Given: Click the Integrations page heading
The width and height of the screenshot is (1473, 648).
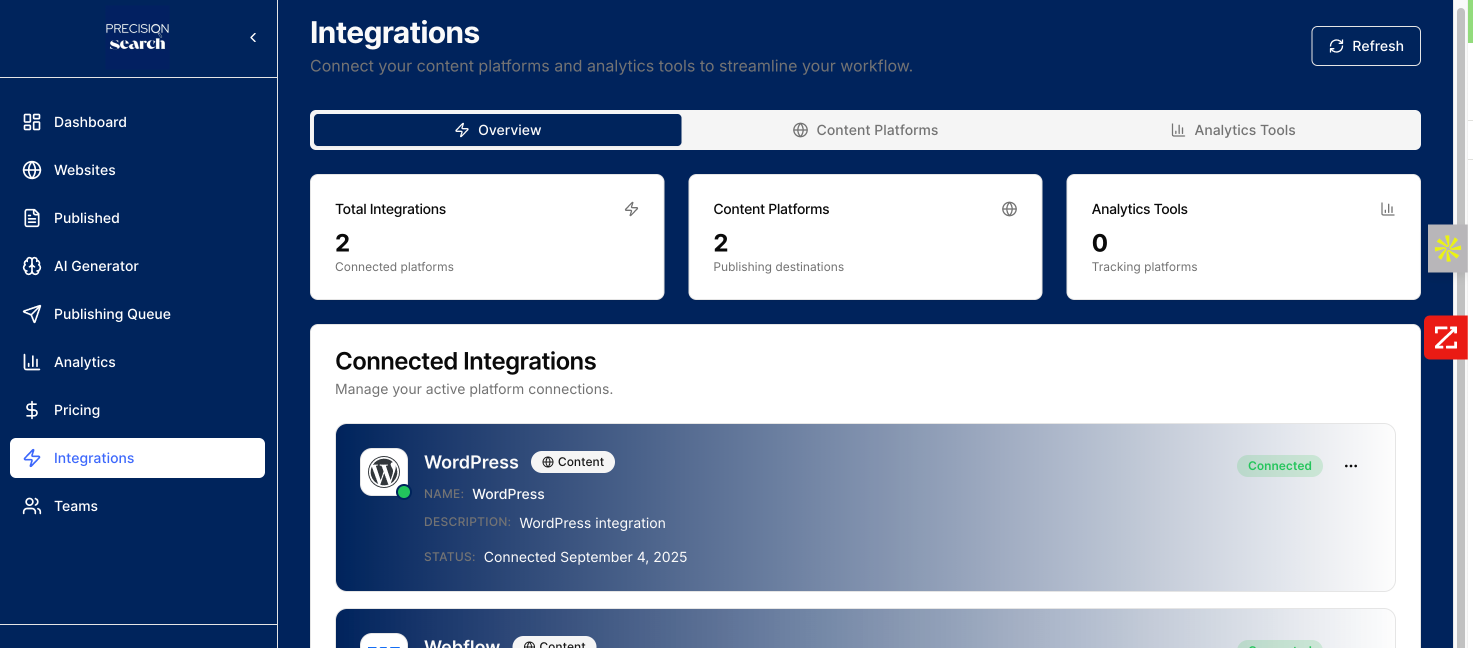Looking at the screenshot, I should (x=395, y=33).
